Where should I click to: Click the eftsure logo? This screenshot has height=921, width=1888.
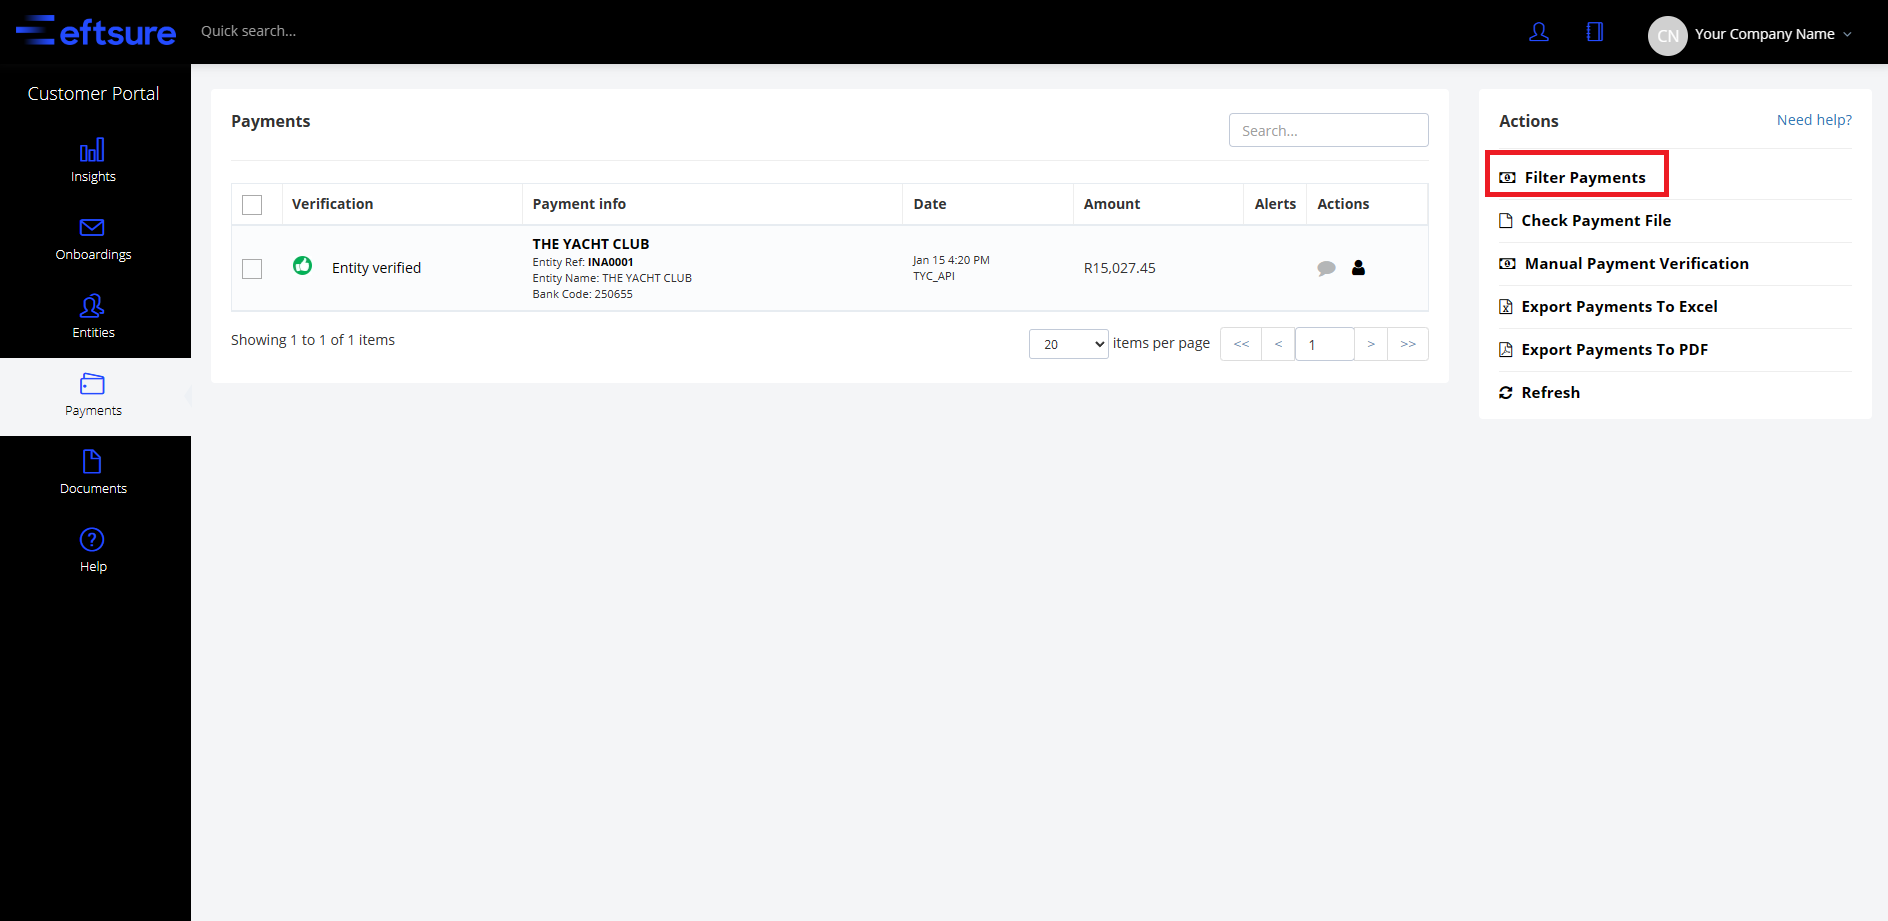pos(96,31)
